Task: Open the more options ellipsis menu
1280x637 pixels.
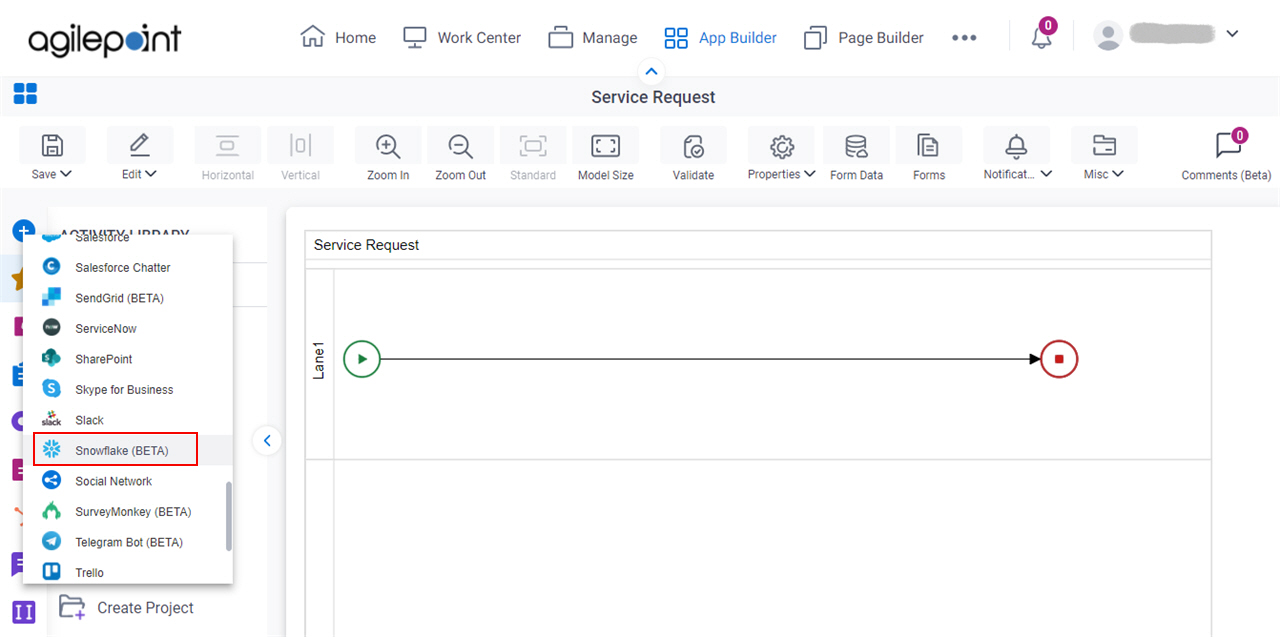Action: click(x=964, y=37)
